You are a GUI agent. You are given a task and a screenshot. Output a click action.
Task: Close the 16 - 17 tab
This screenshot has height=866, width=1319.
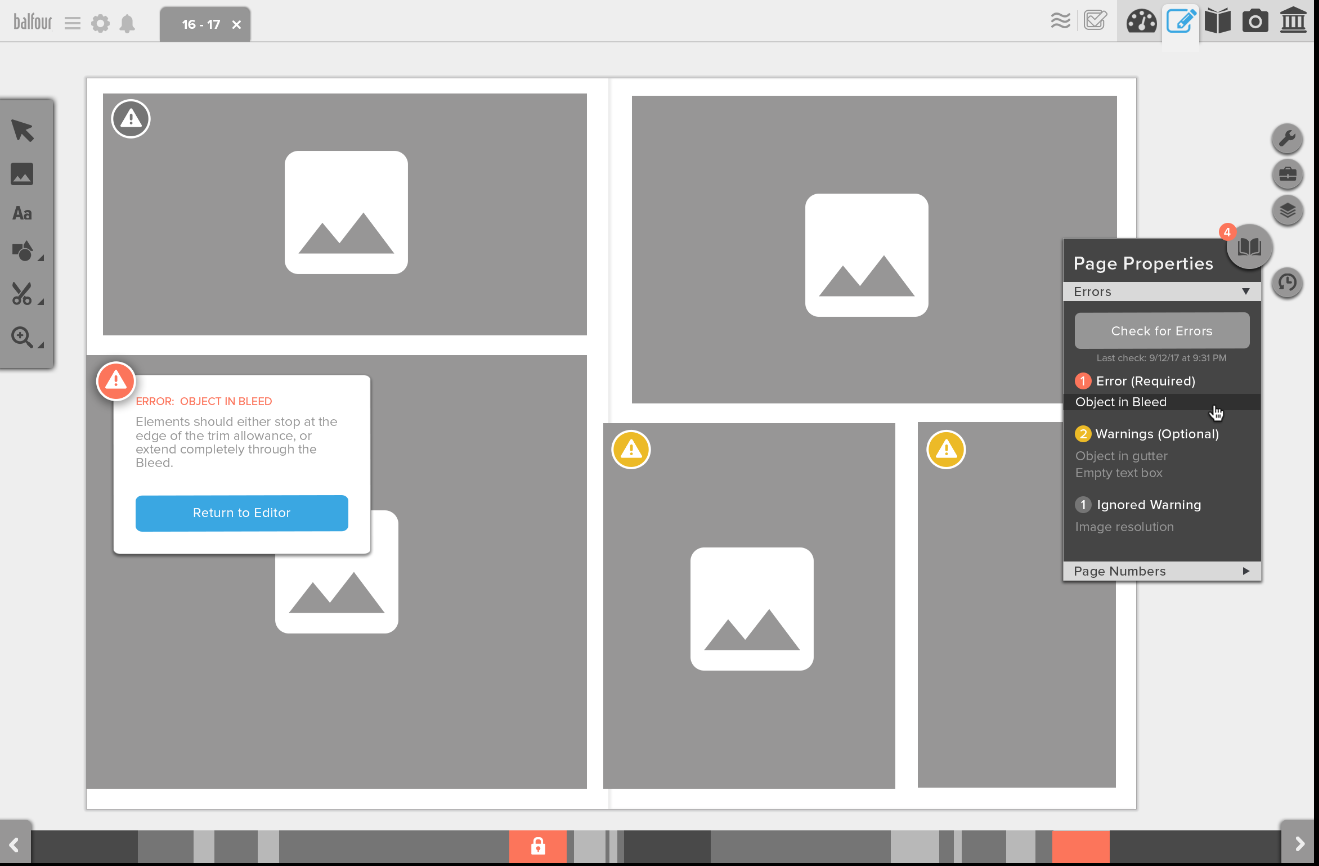pos(237,25)
